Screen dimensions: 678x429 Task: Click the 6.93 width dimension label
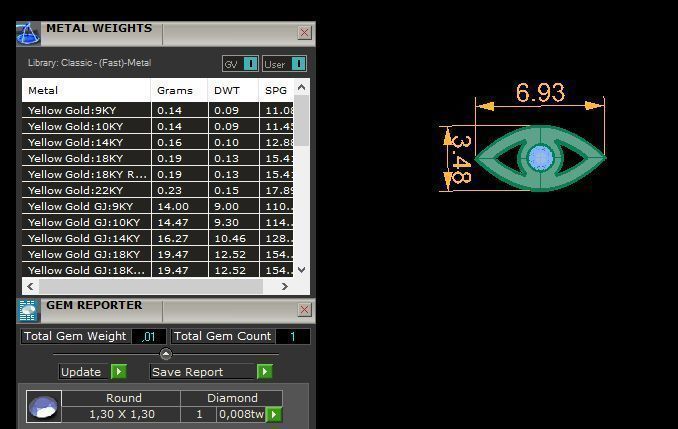540,93
